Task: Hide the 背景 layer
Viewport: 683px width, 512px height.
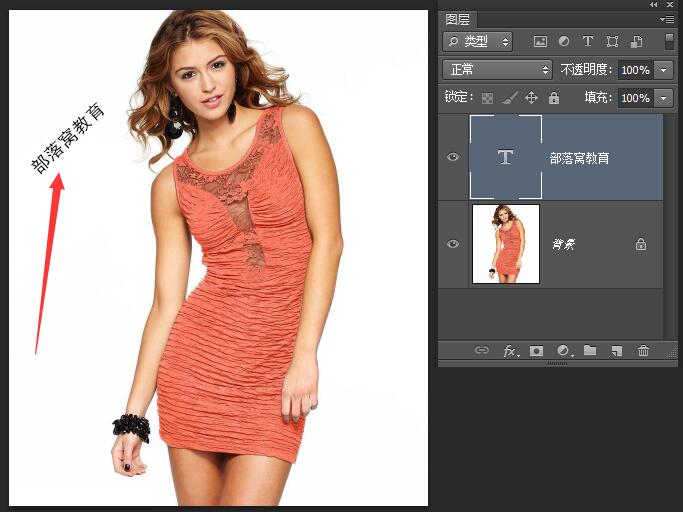Action: click(453, 244)
